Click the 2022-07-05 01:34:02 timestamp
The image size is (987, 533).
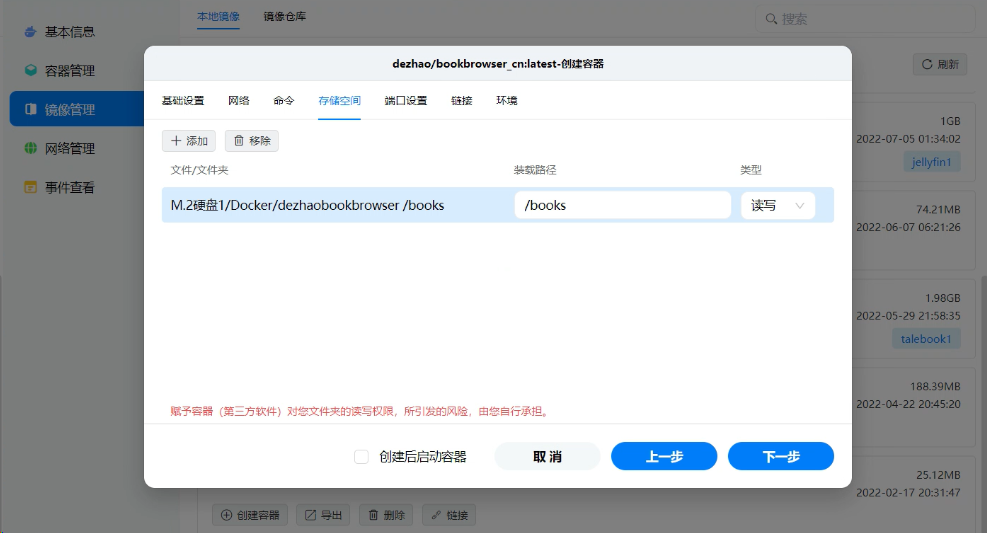tap(908, 139)
